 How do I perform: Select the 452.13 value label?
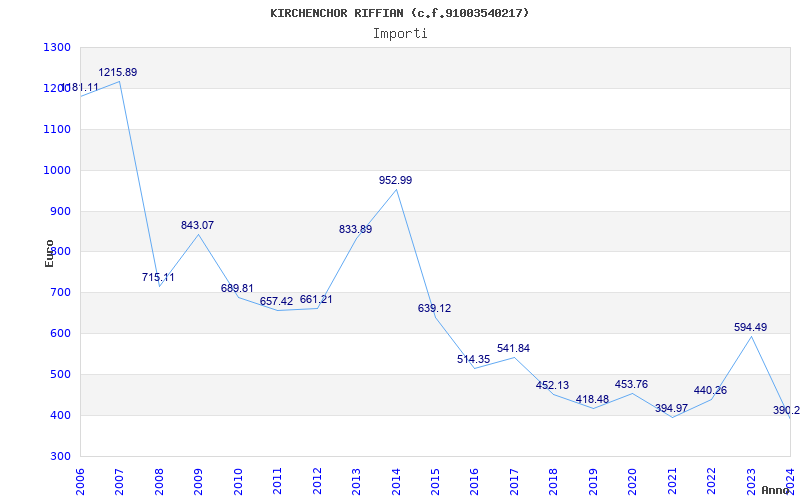[x=553, y=386]
